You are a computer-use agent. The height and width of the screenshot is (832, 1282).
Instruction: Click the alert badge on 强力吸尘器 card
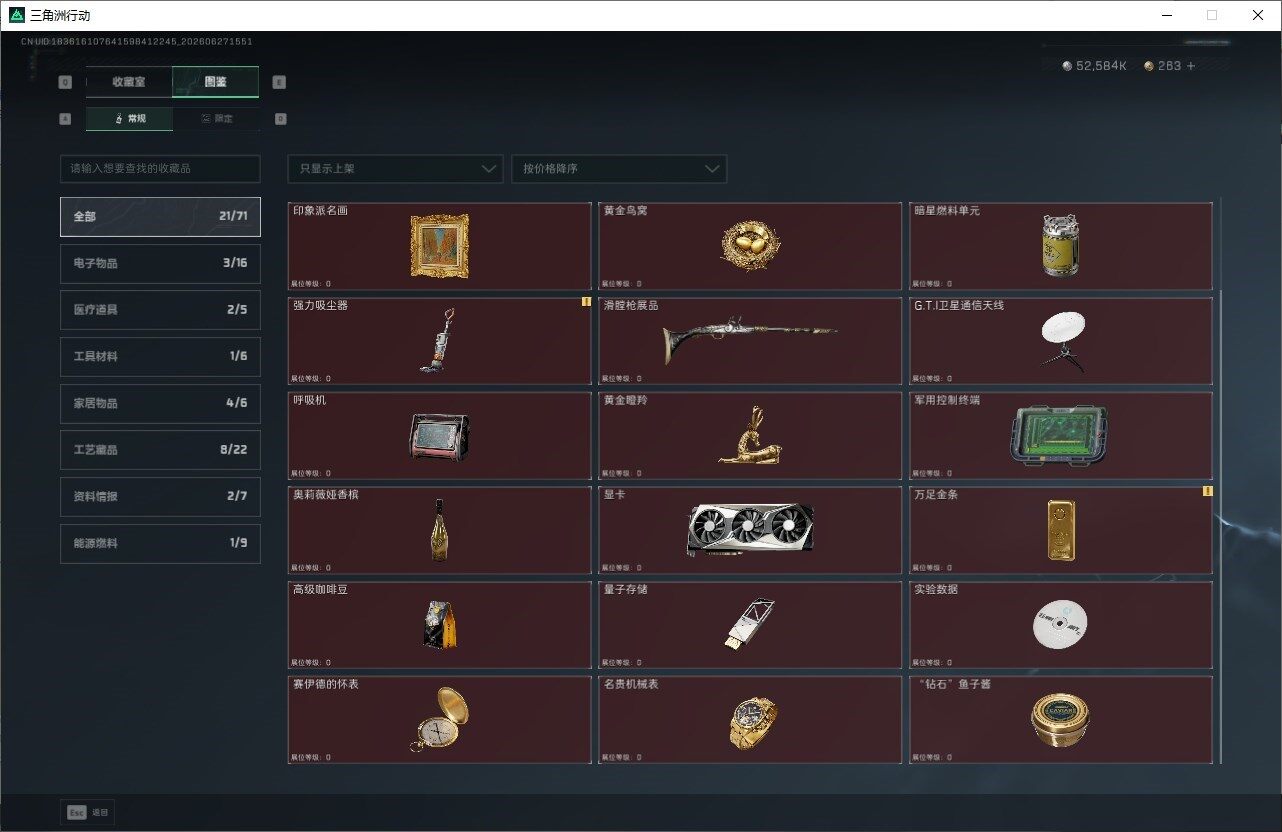click(x=586, y=302)
